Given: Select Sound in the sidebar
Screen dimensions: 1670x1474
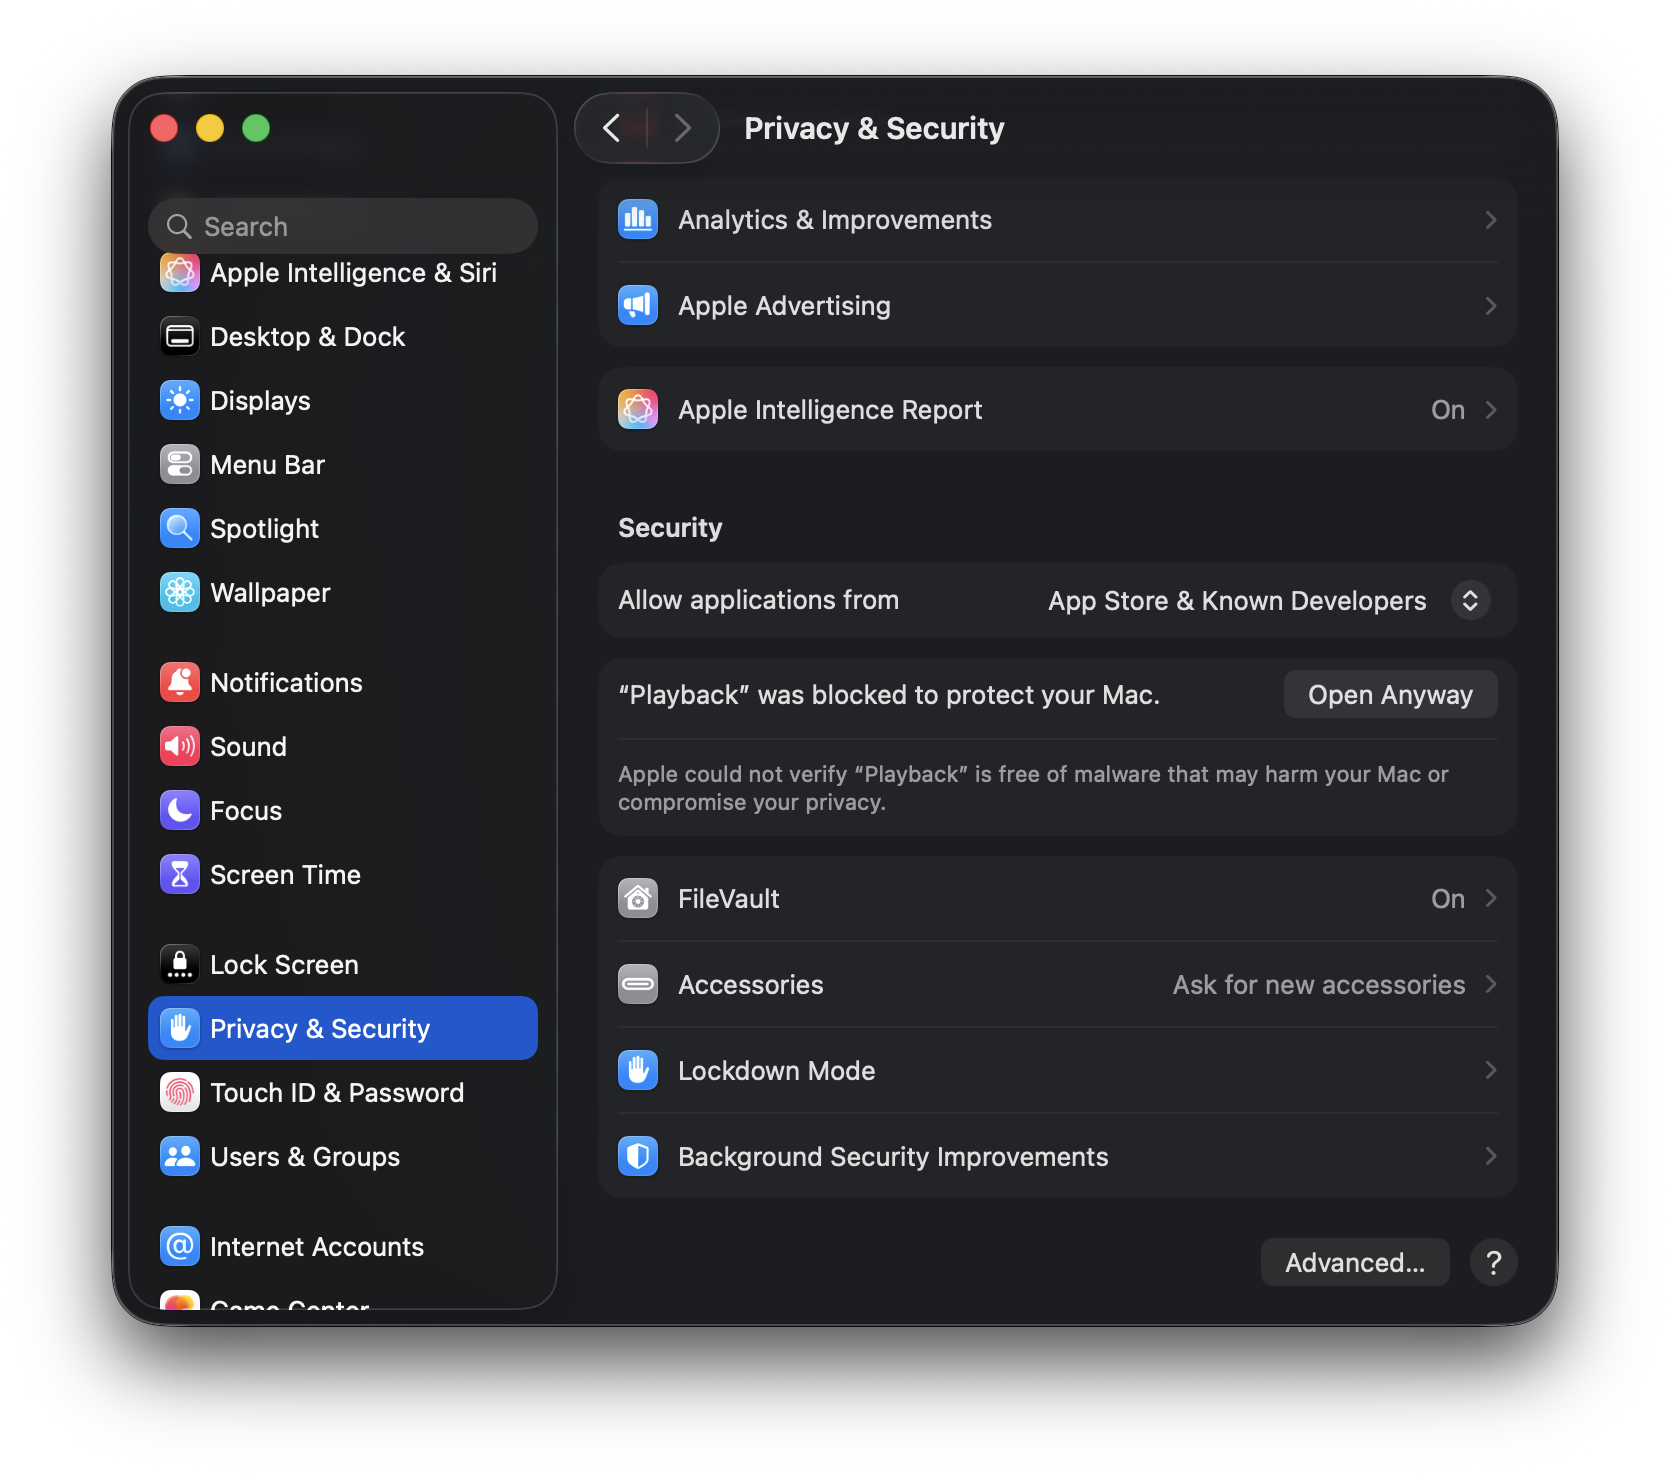Looking at the screenshot, I should coord(343,747).
